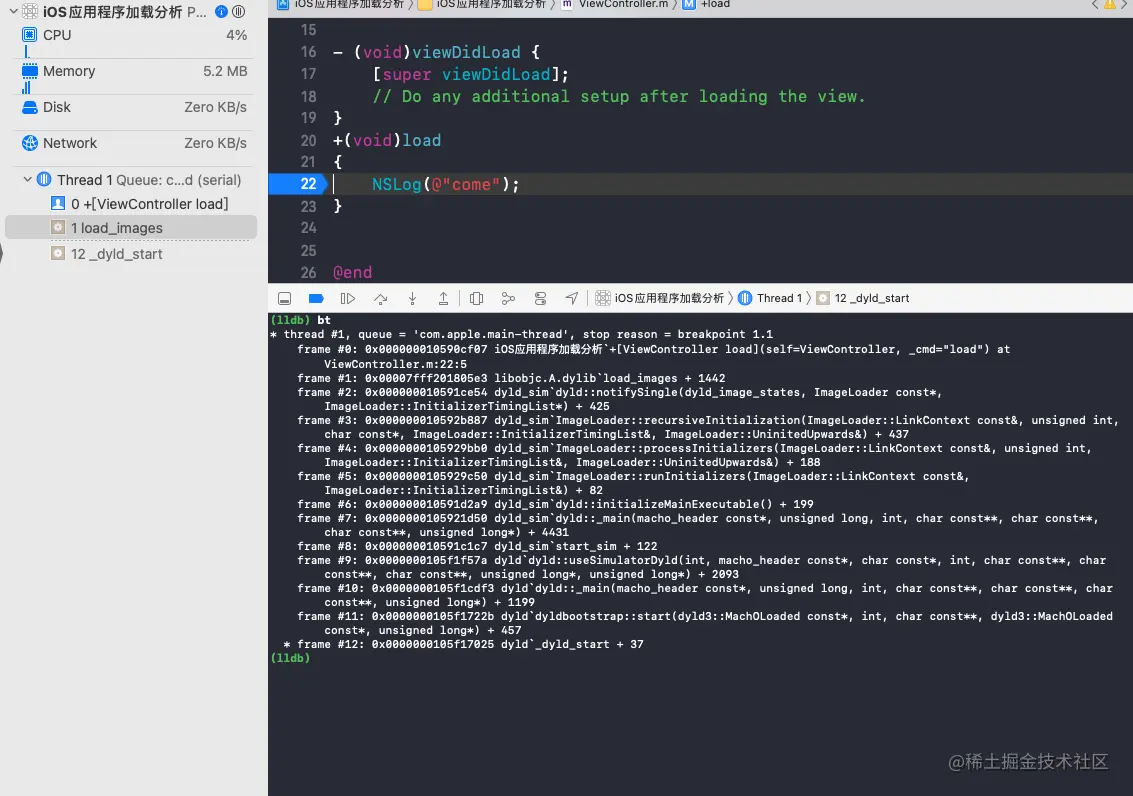Click the process view options icon
Image resolution: width=1133 pixels, height=796 pixels.
tap(238, 12)
